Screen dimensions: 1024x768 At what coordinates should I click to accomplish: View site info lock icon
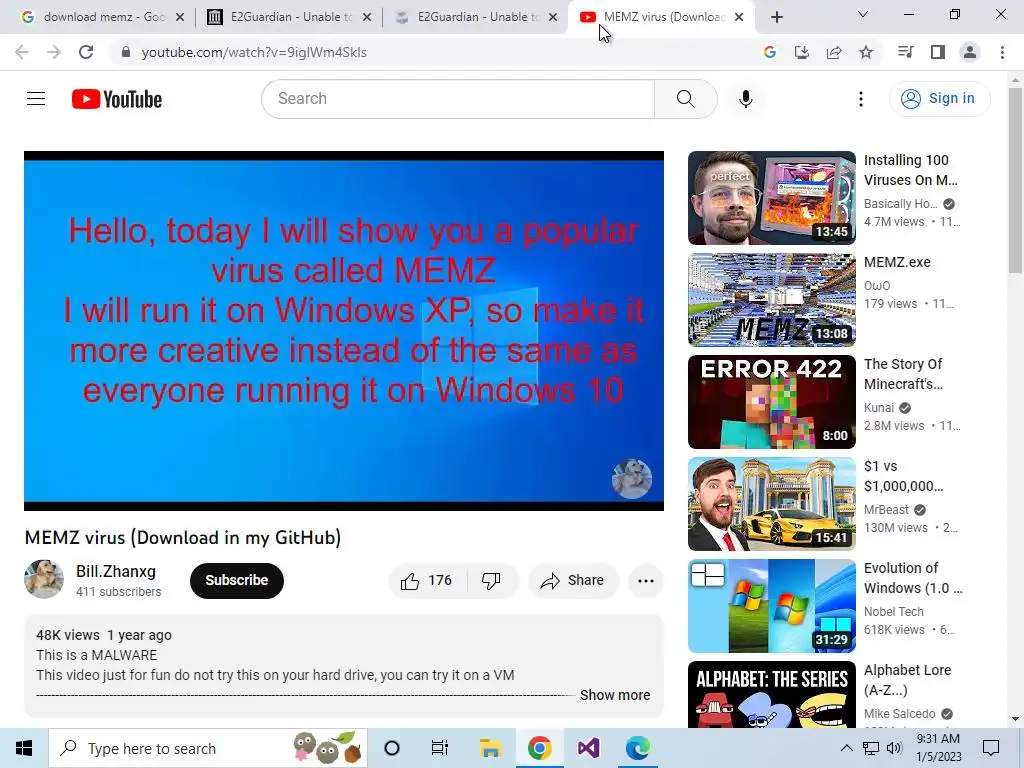(x=126, y=52)
